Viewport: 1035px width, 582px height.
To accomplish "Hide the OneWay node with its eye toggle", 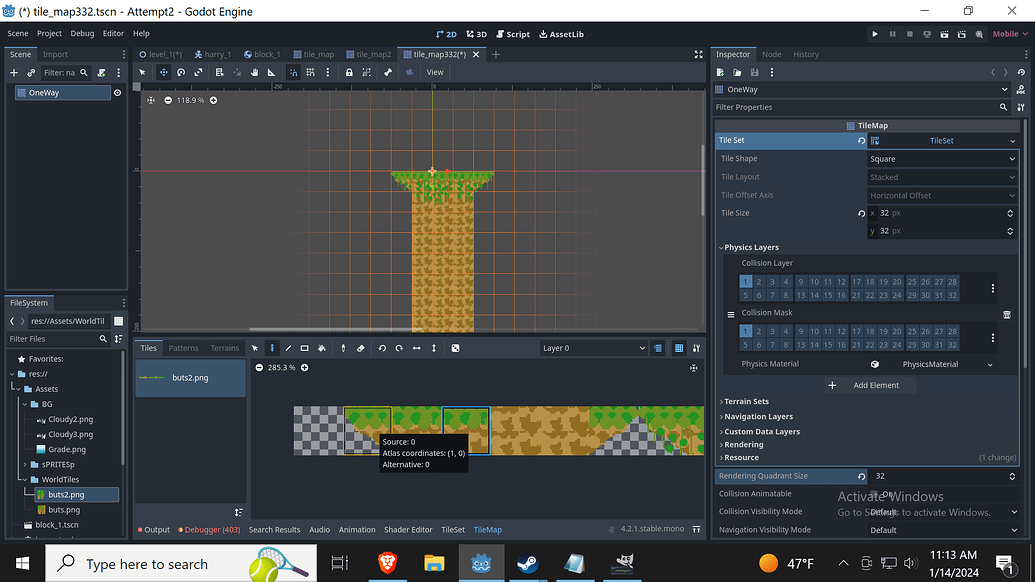I will coord(117,91).
